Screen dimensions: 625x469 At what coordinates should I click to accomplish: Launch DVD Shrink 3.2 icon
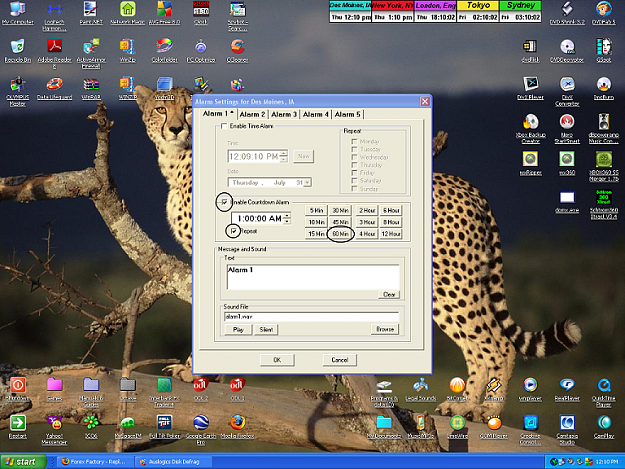567,13
